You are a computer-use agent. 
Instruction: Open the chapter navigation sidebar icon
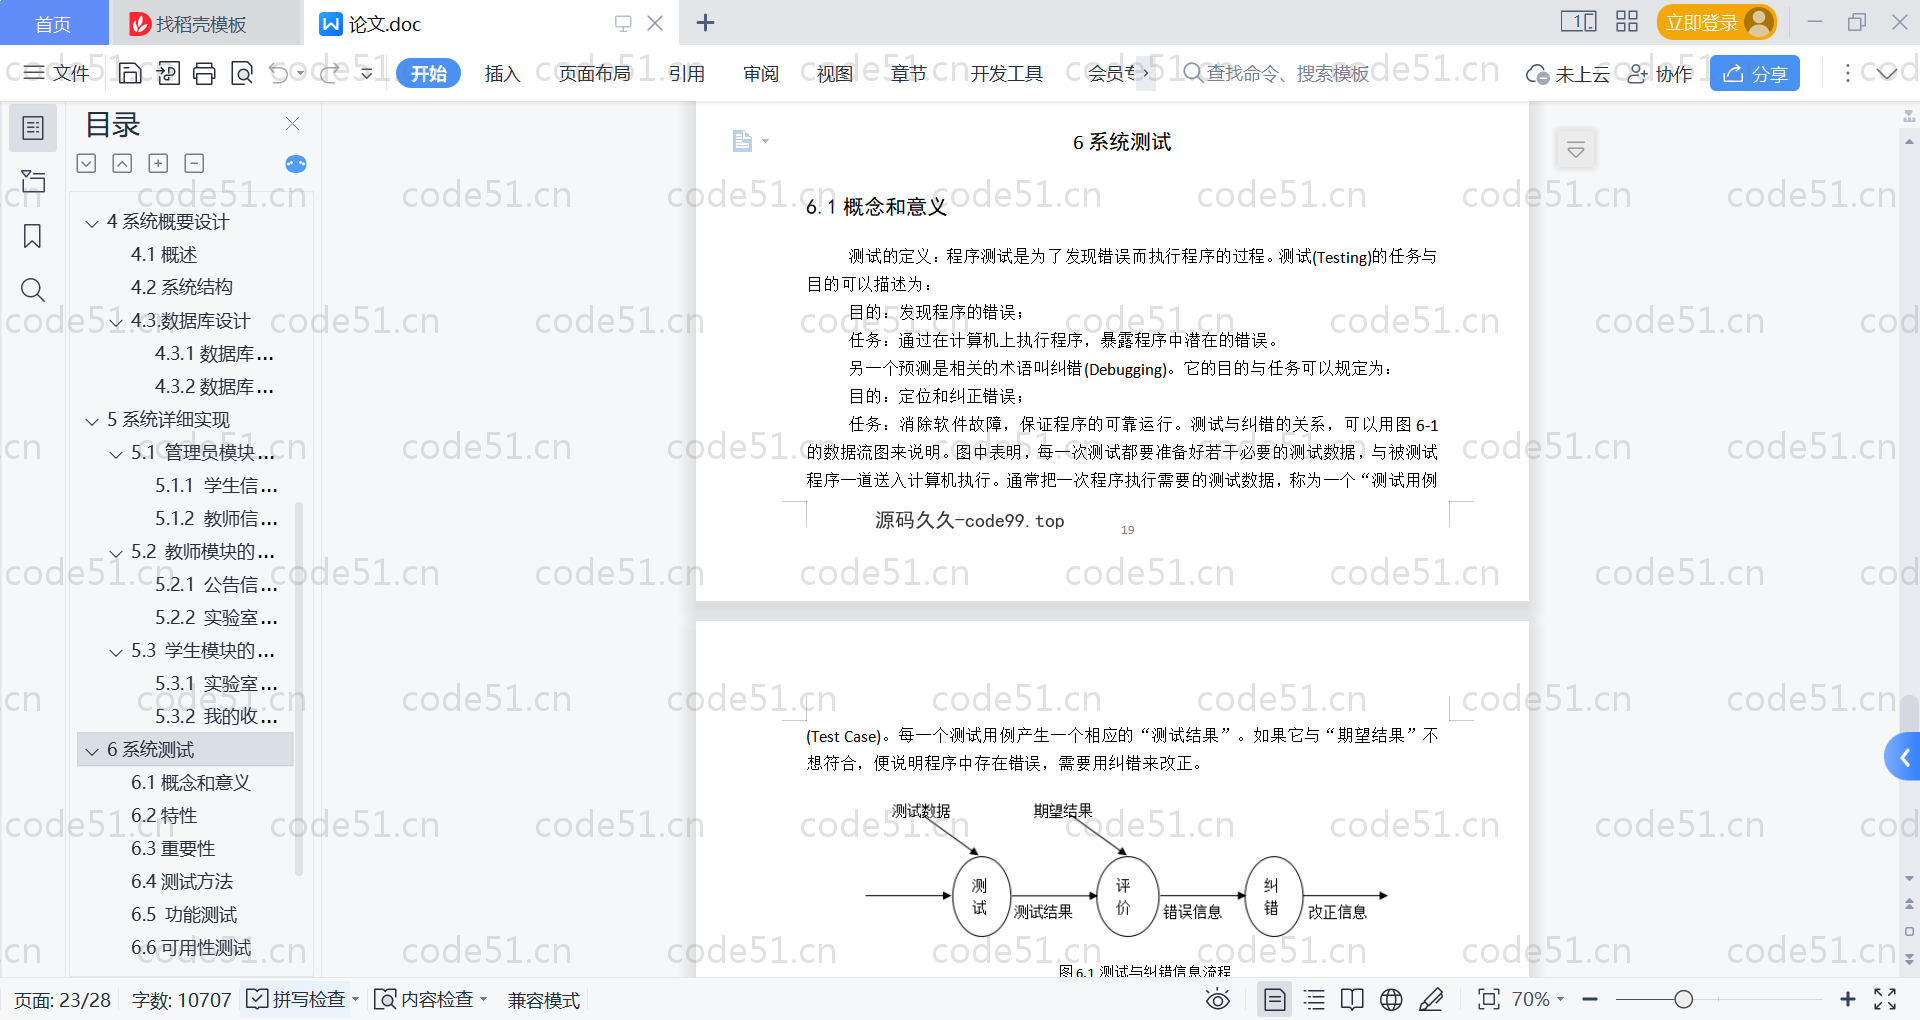tap(33, 181)
